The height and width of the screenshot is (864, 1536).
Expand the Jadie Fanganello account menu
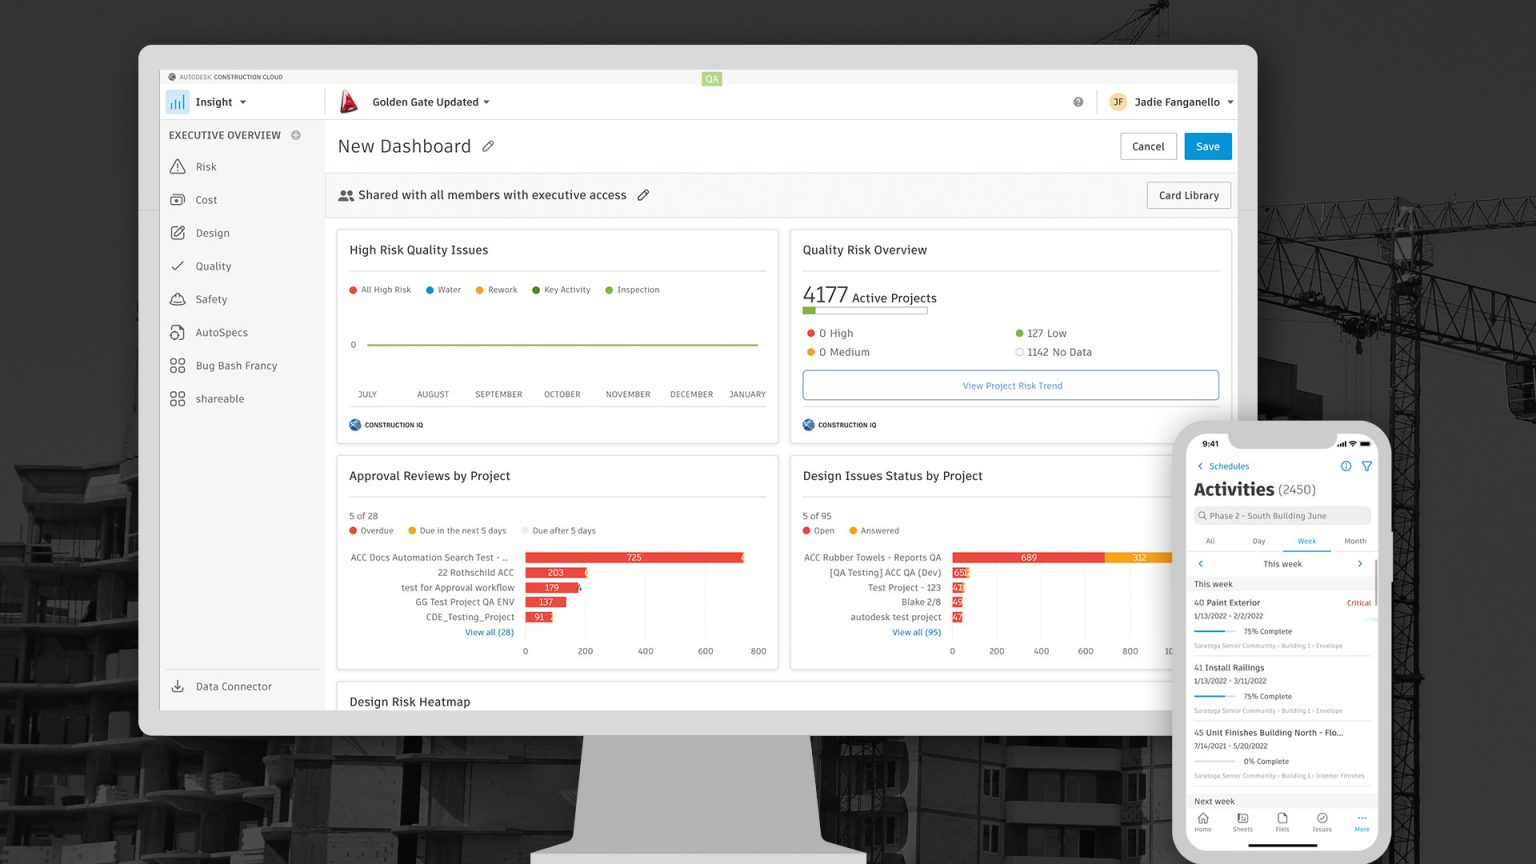[1230, 102]
